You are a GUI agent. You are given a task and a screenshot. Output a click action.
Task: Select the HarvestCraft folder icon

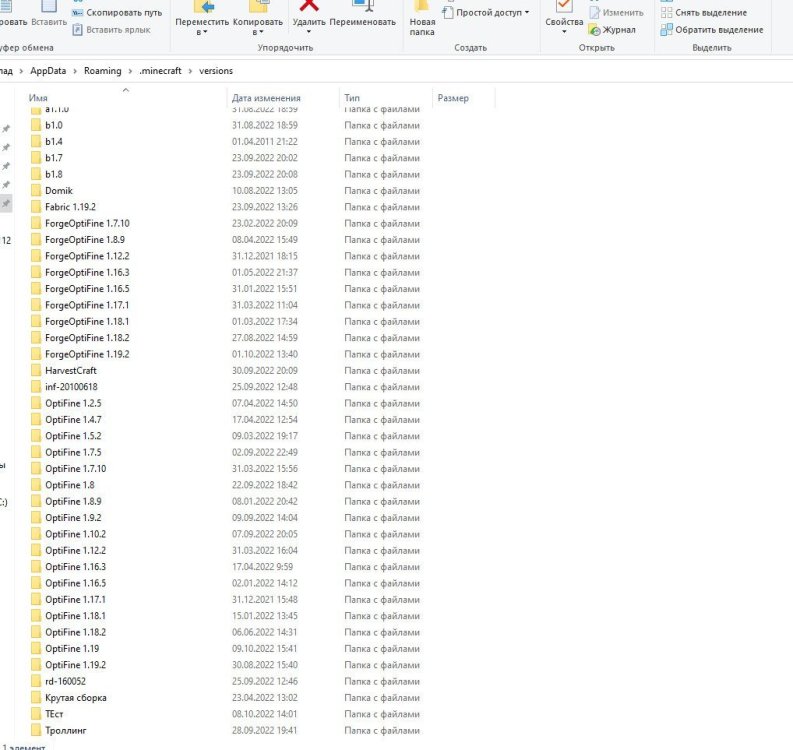tap(36, 371)
